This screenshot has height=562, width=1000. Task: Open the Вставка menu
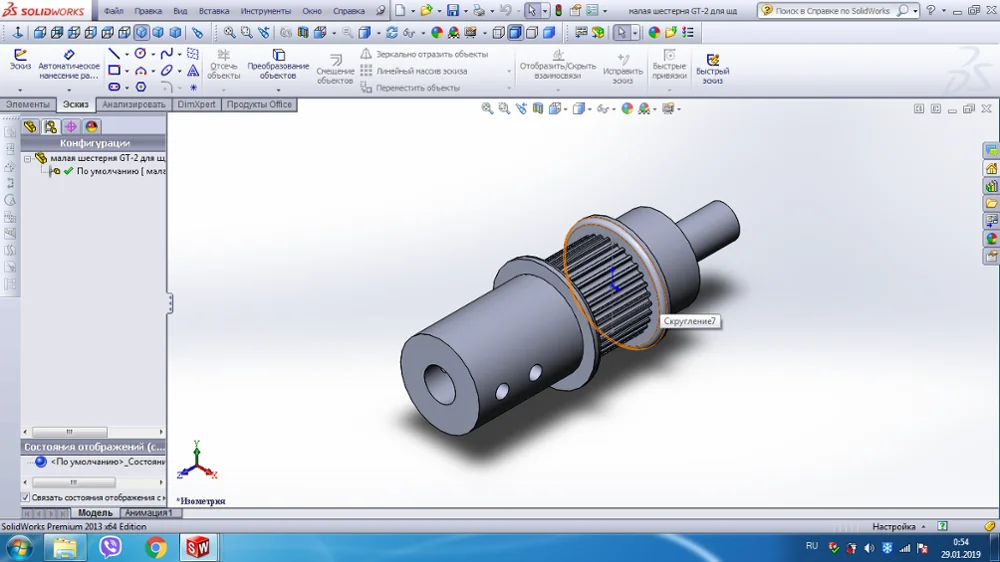tap(214, 11)
